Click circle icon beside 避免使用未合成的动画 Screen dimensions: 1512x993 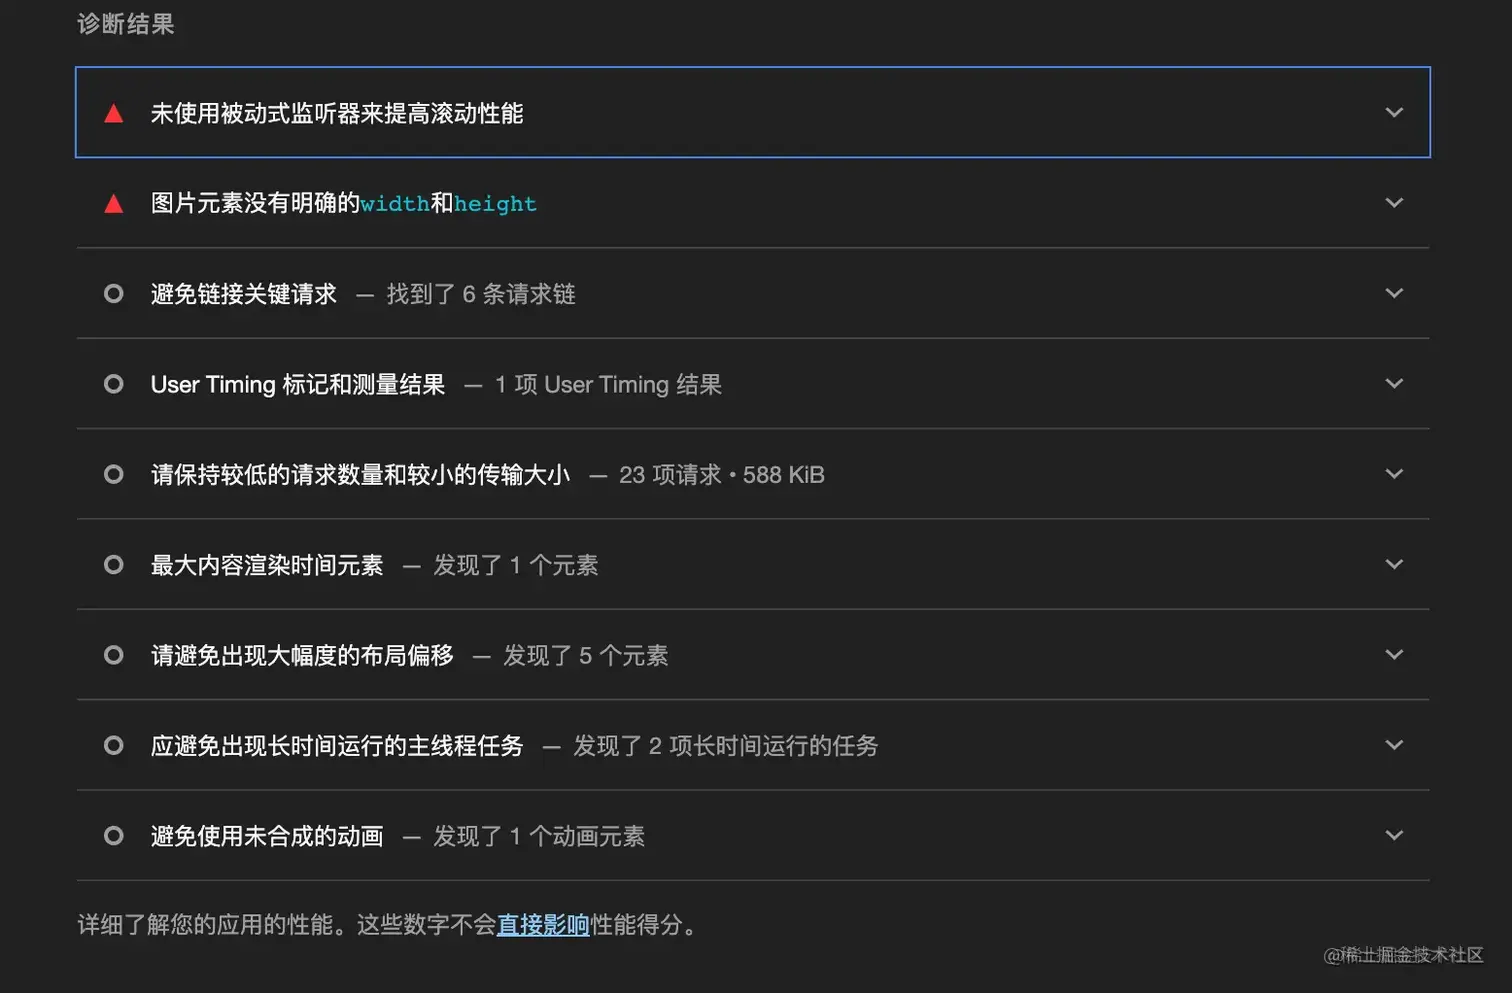(x=114, y=836)
